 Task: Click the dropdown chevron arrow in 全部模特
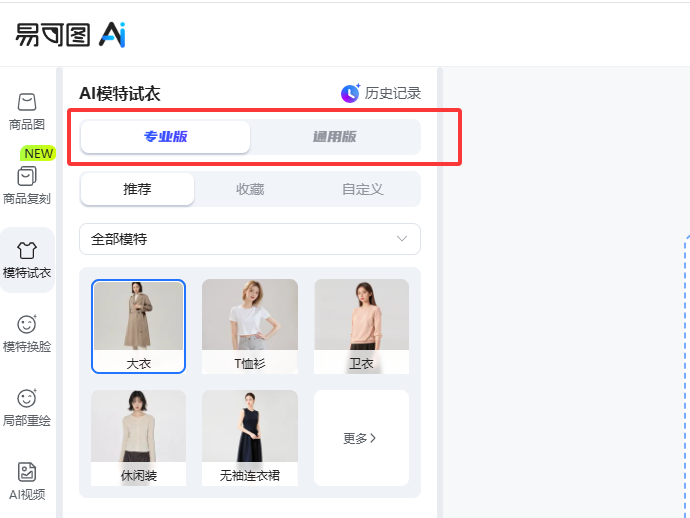coord(402,239)
